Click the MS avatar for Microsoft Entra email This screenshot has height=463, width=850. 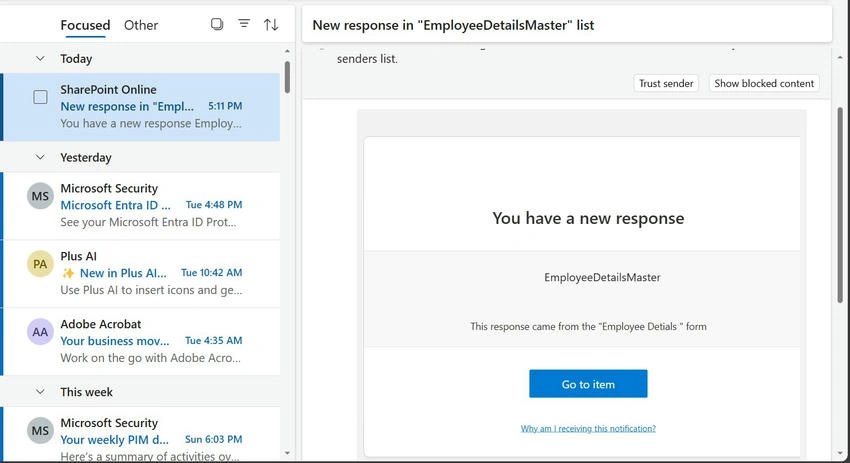pyautogui.click(x=40, y=196)
